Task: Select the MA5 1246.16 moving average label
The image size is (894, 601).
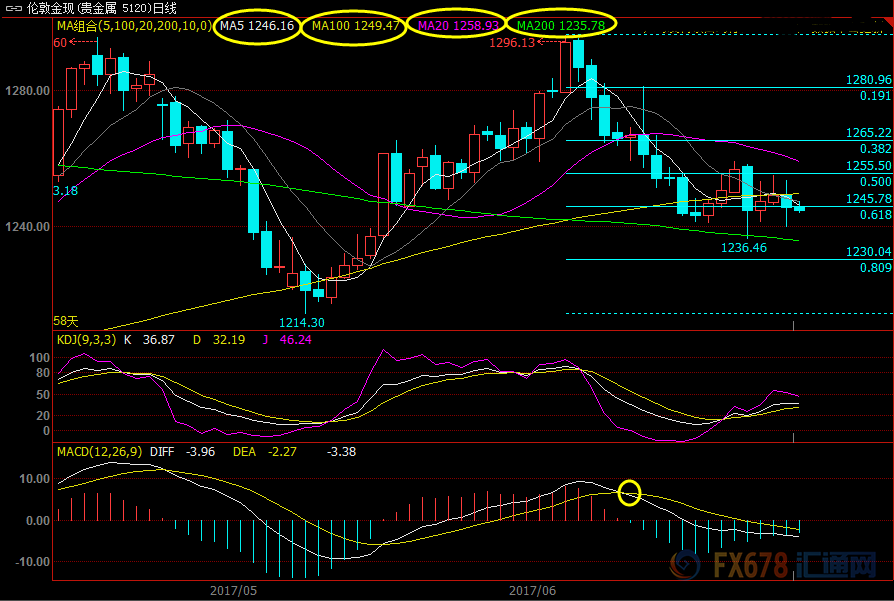Action: tap(258, 25)
